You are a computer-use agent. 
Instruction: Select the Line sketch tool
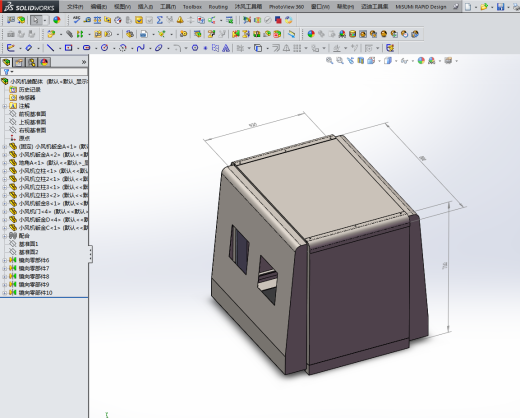click(x=50, y=48)
